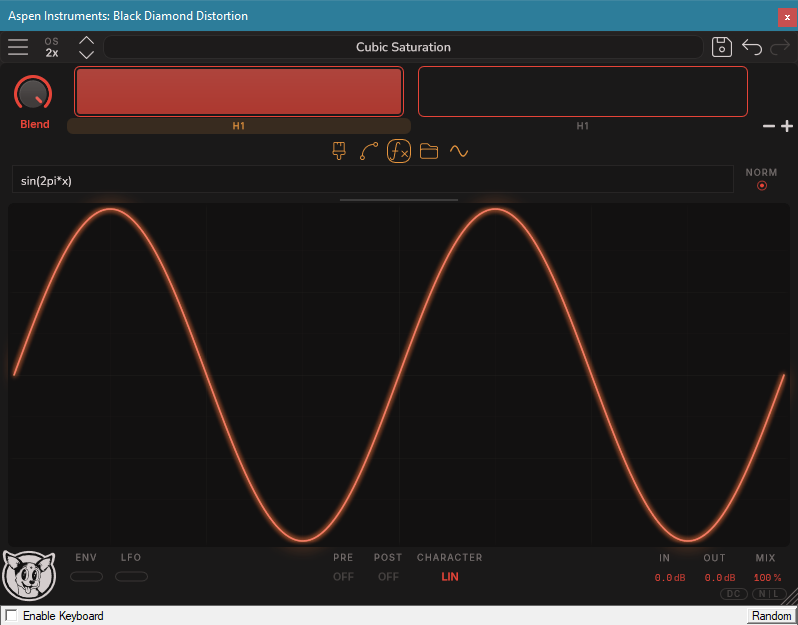Image resolution: width=798 pixels, height=625 pixels.
Task: Toggle the POST filter OFF value
Action: (x=388, y=577)
